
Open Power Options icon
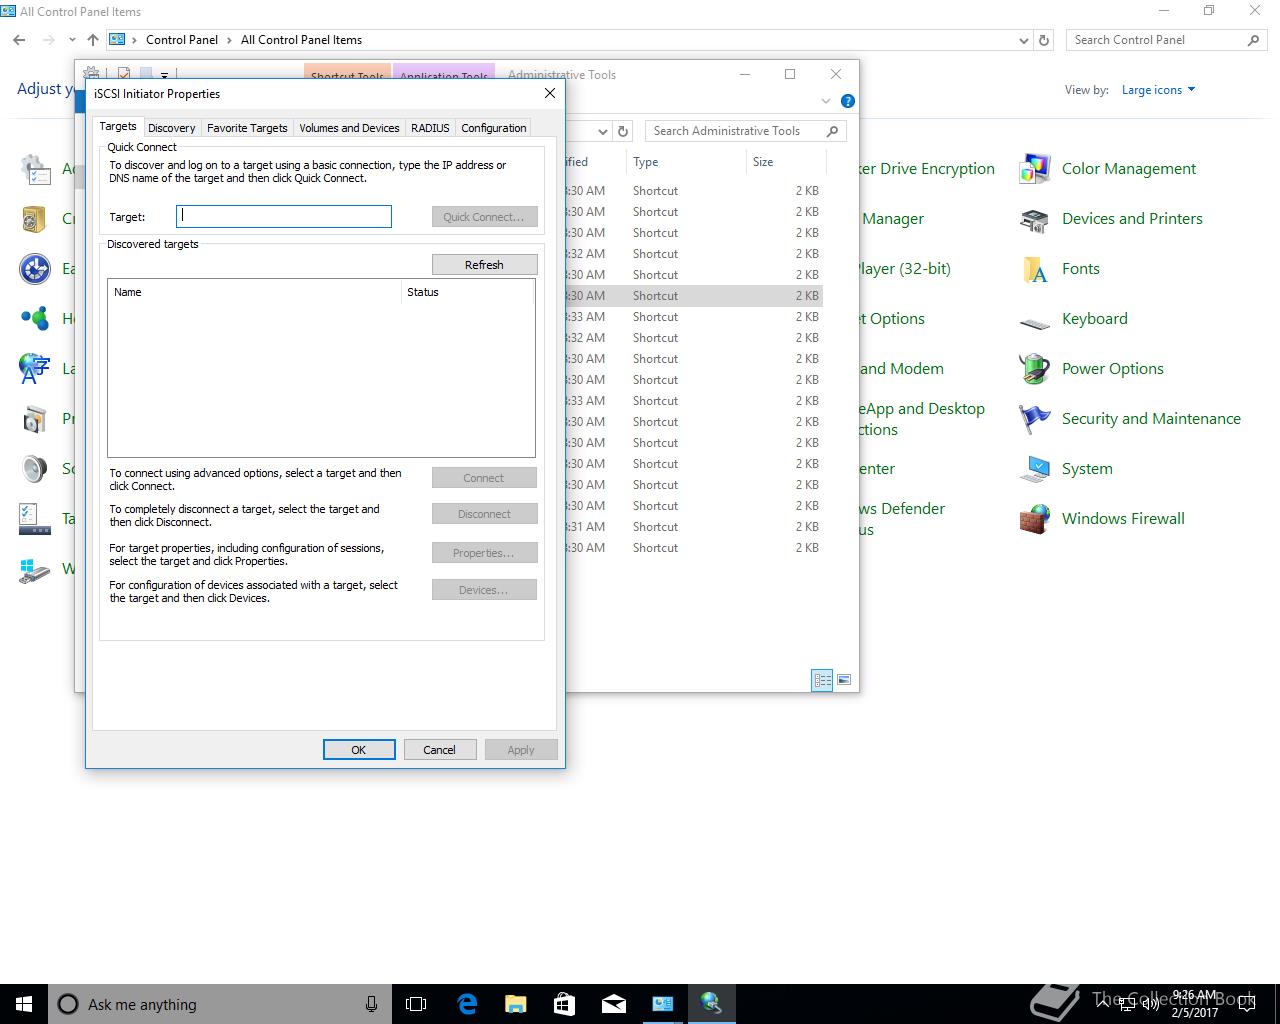(x=1034, y=369)
